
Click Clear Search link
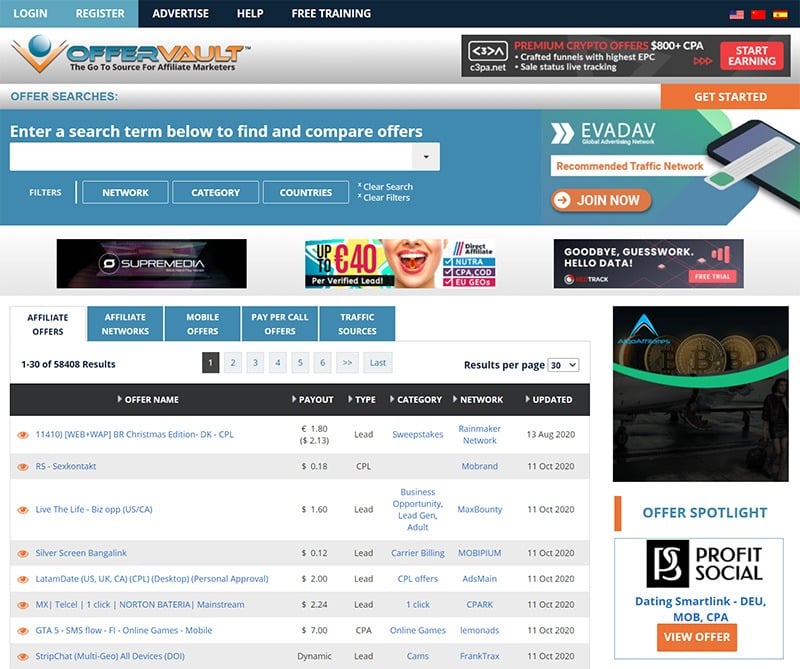click(385, 187)
